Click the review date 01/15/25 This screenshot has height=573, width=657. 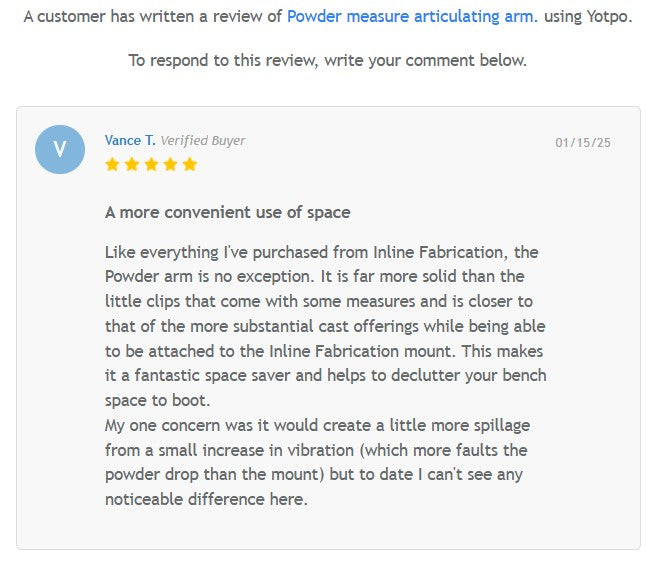tap(582, 143)
